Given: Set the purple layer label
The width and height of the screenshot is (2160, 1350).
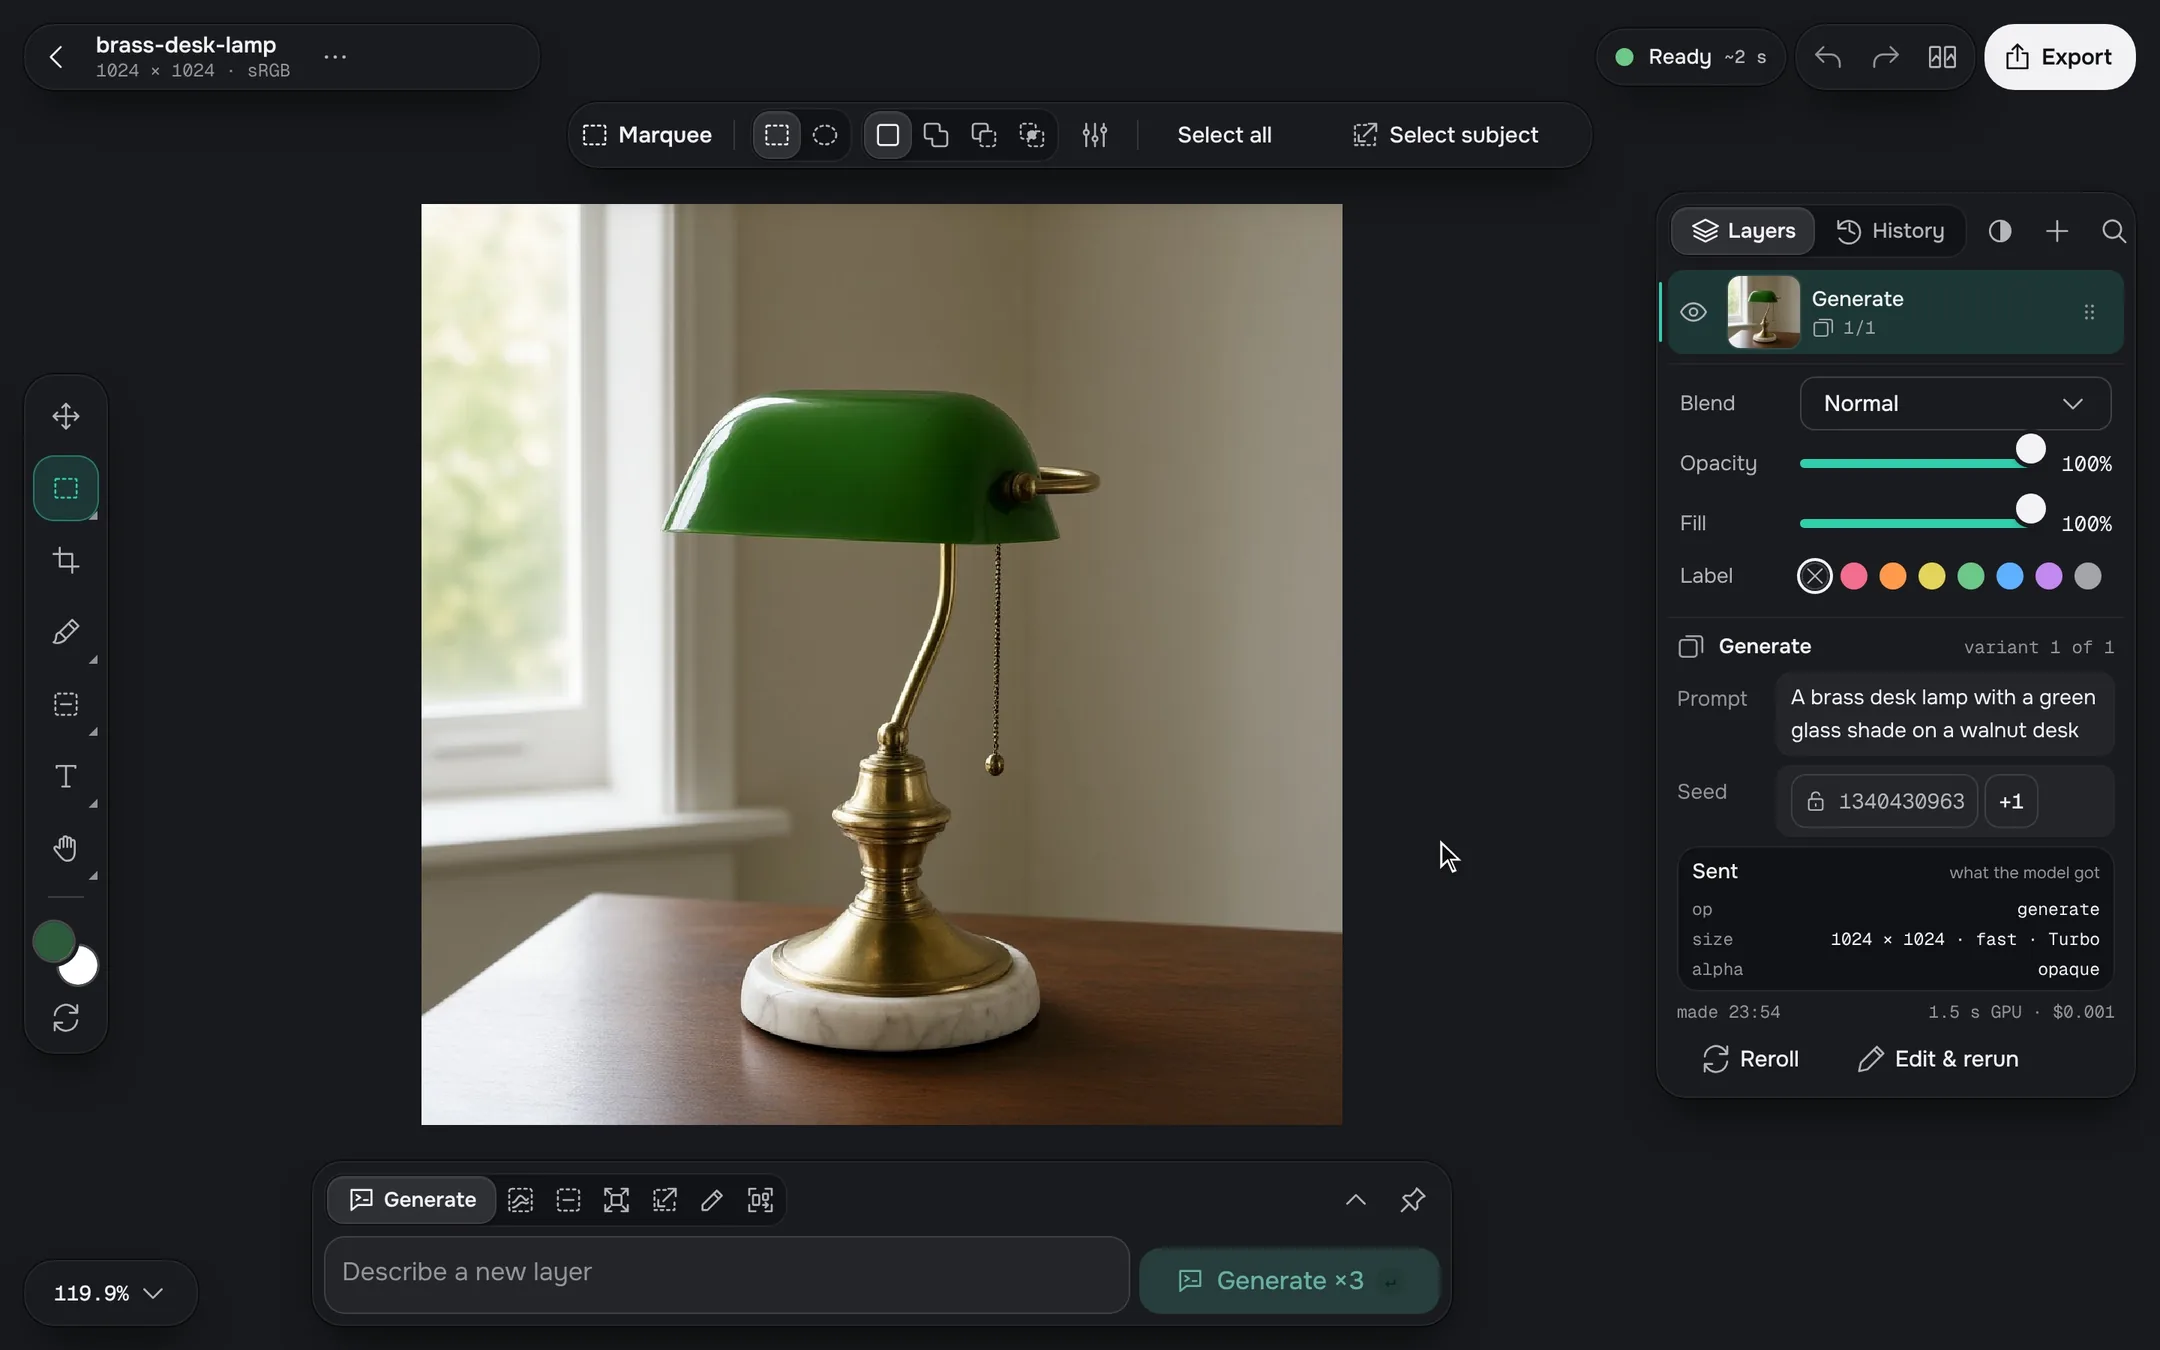Looking at the screenshot, I should click(x=2048, y=576).
